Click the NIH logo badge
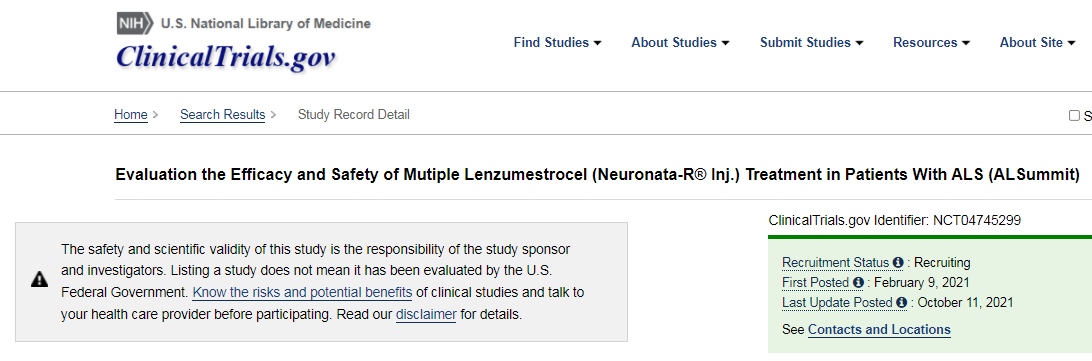 pyautogui.click(x=135, y=24)
